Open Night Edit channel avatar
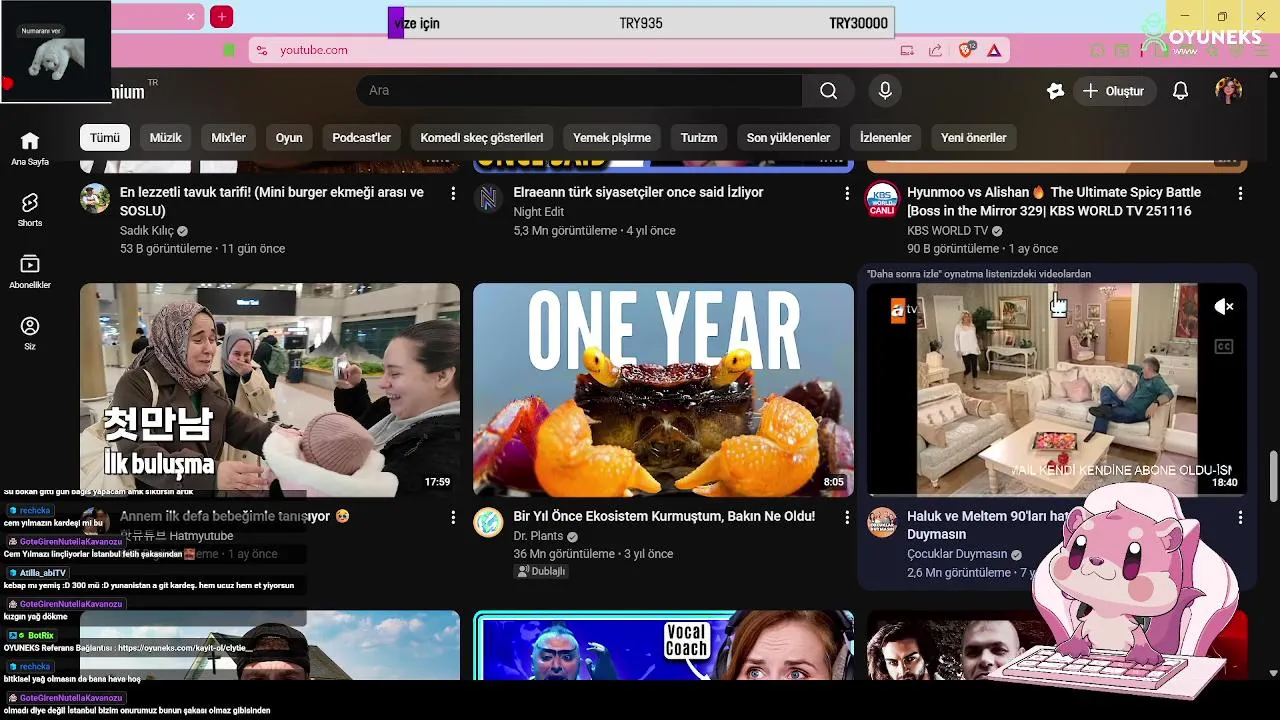1280x720 pixels. tap(488, 198)
